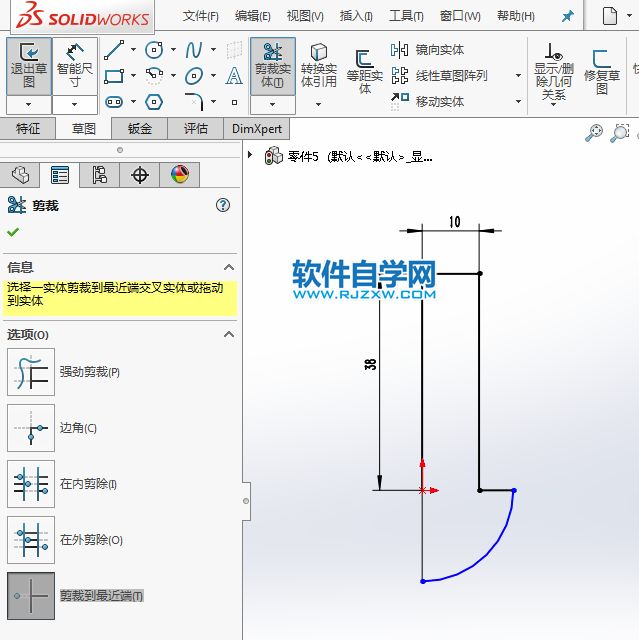Click Offset Entities (等距实体)
This screenshot has height=640, width=639.
[364, 71]
